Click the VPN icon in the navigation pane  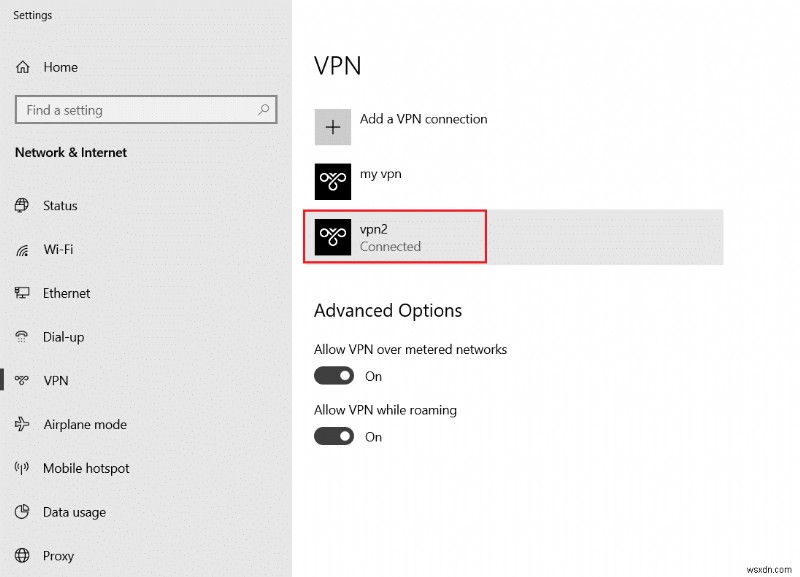tap(21, 381)
